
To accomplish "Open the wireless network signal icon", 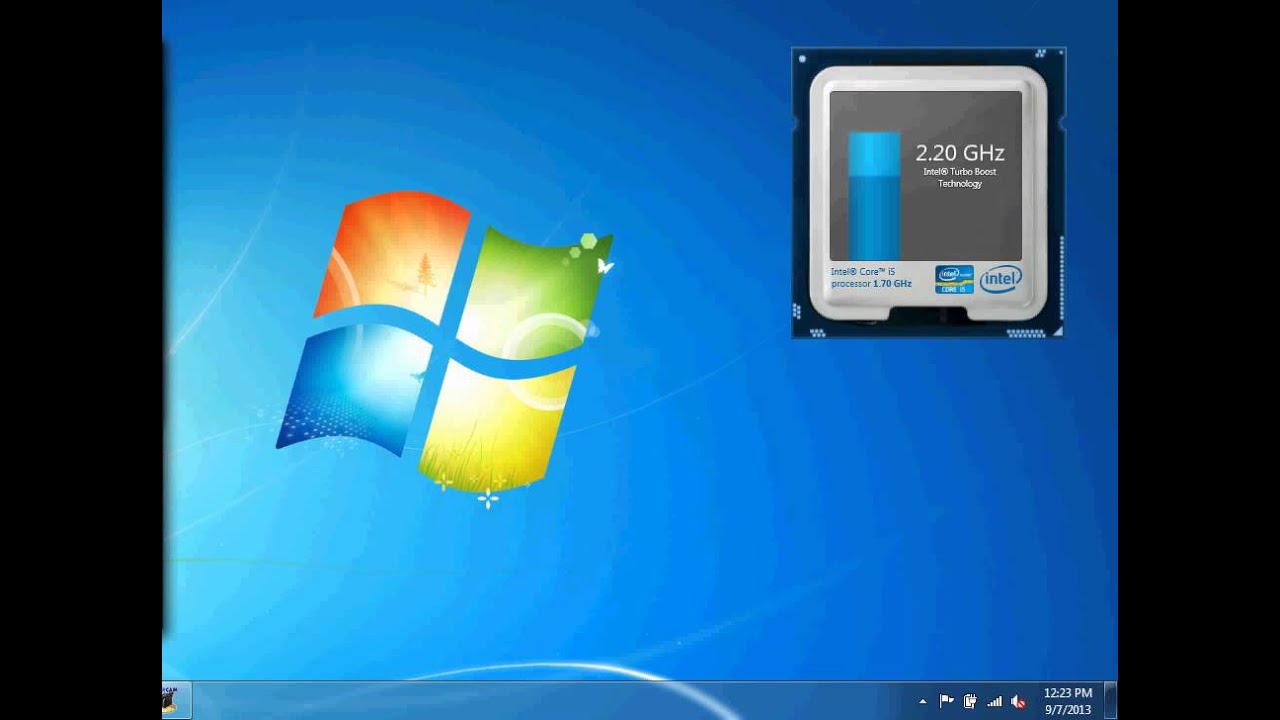I will (x=994, y=701).
